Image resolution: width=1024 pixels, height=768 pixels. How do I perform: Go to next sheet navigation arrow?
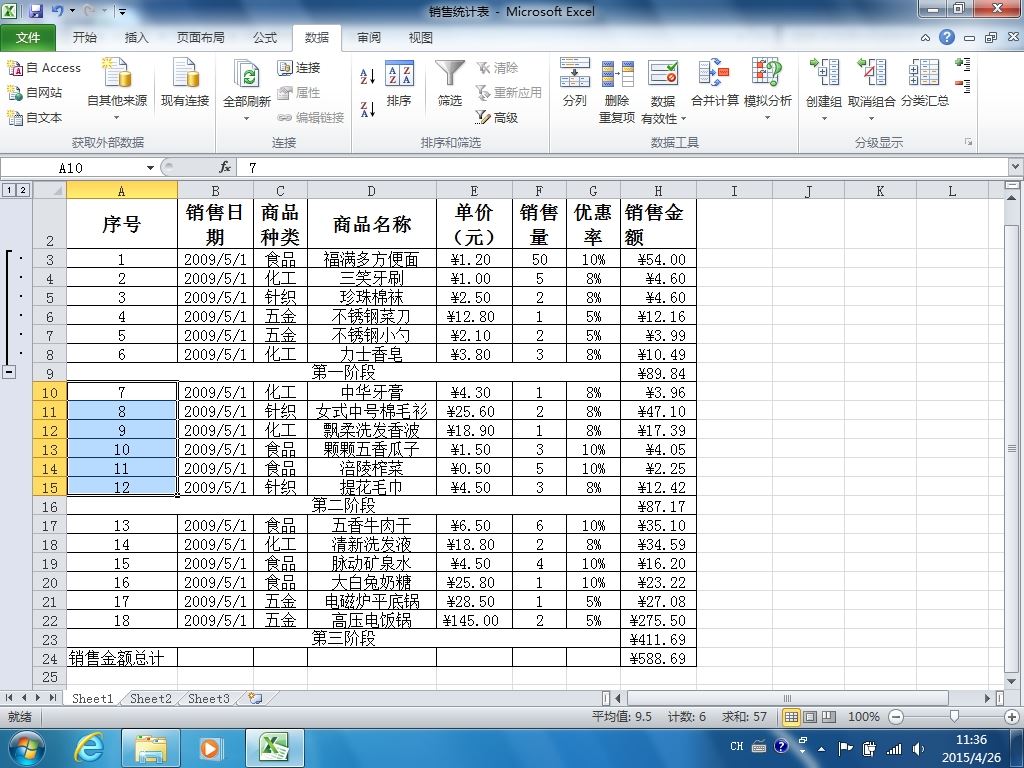point(38,697)
